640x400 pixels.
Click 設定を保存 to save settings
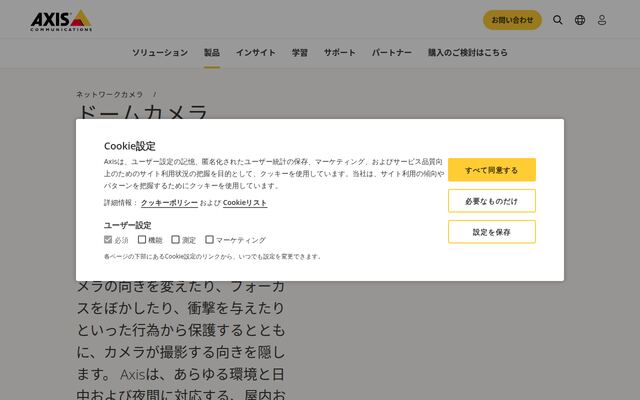(492, 232)
